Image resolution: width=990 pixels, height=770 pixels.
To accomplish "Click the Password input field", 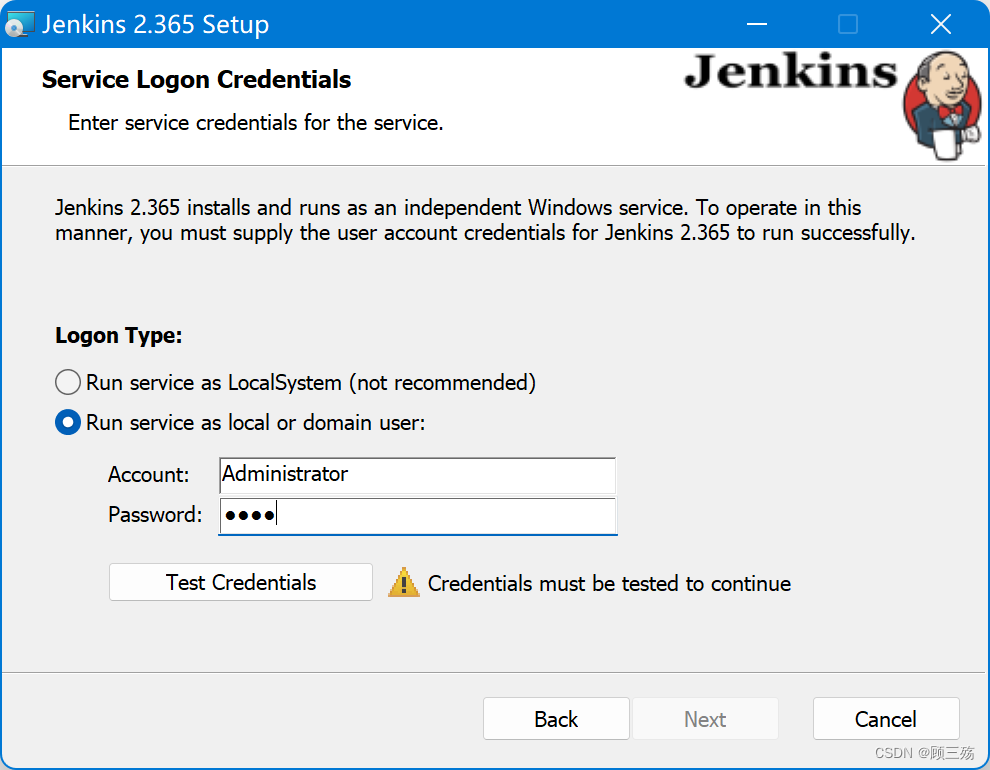I will (417, 516).
